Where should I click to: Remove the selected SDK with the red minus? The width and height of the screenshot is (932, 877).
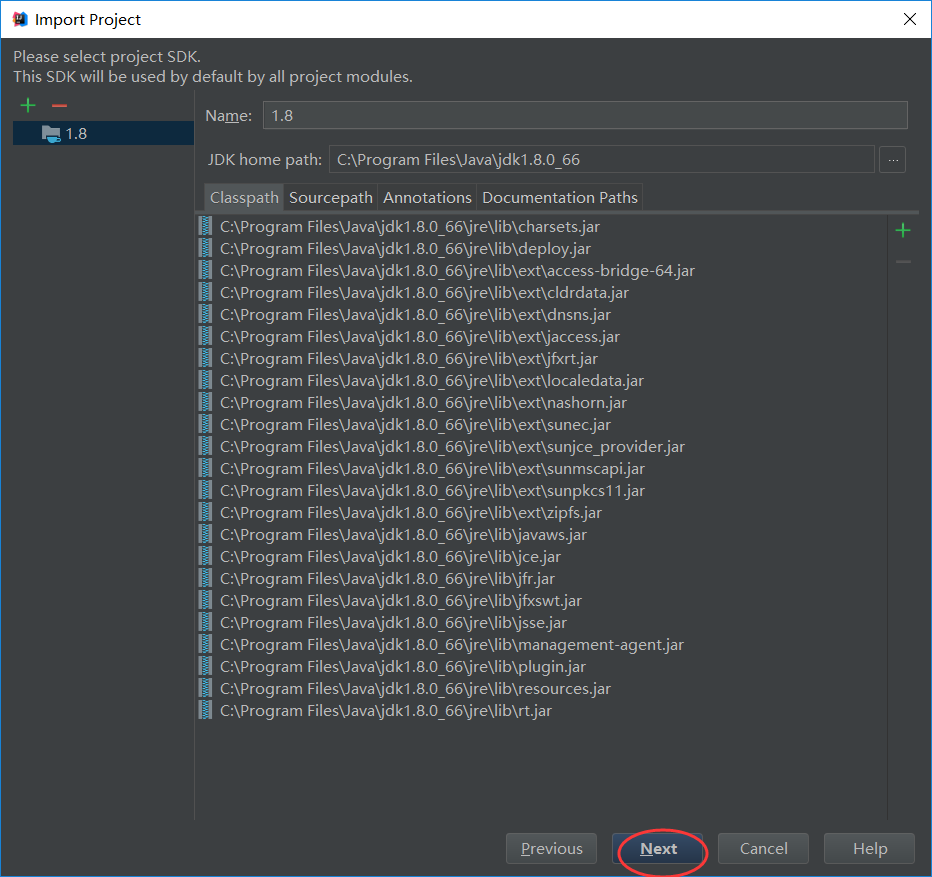pyautogui.click(x=59, y=106)
